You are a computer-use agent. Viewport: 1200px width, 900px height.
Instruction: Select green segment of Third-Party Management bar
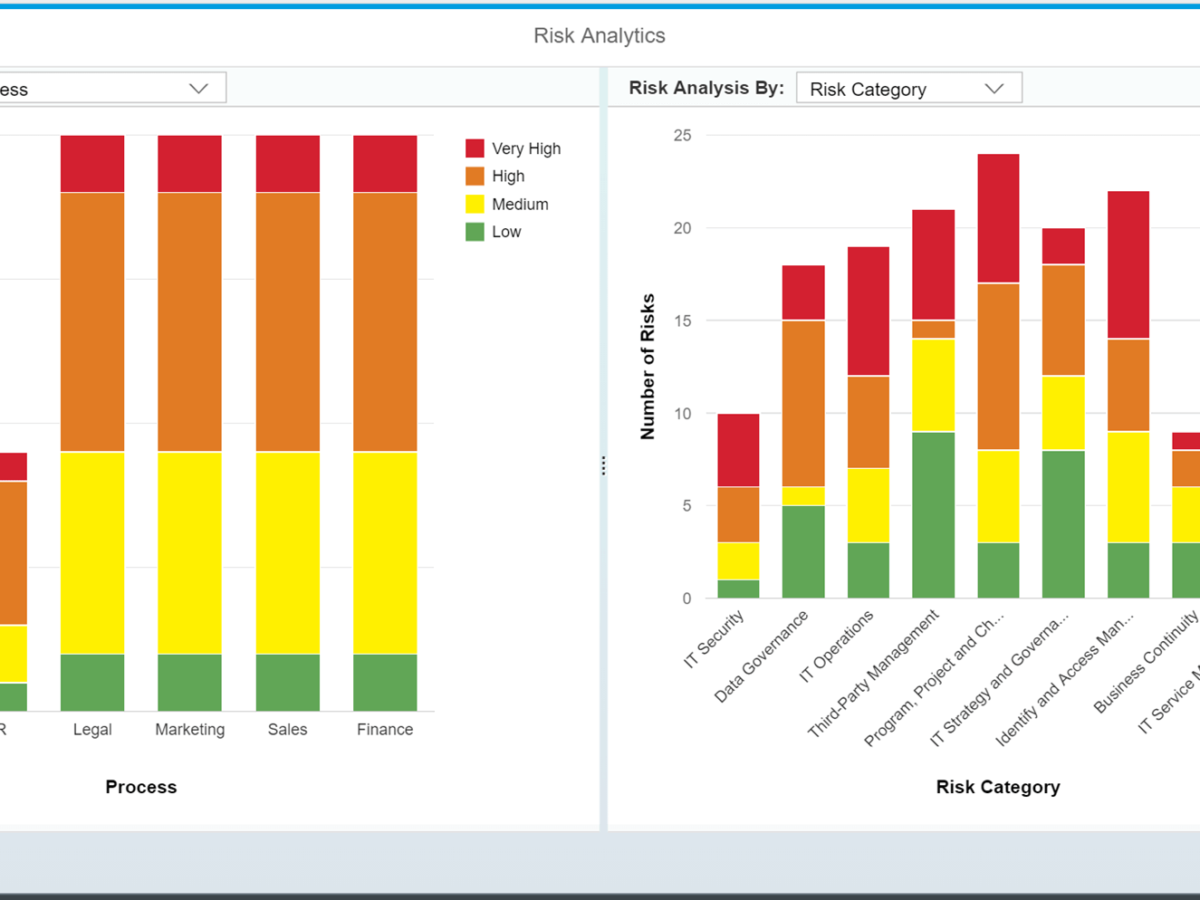point(933,515)
